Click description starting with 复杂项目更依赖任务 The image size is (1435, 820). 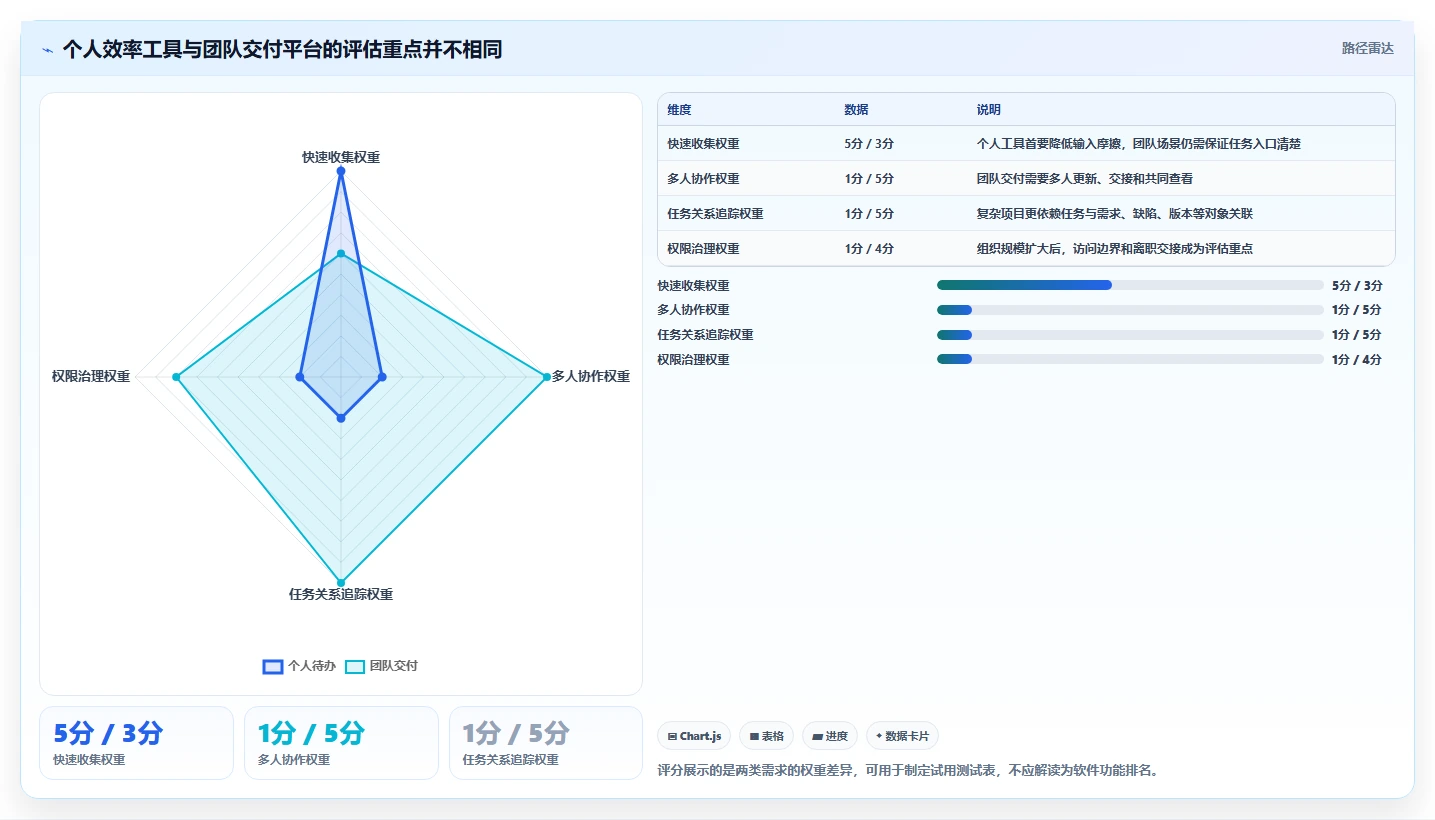[x=1115, y=214]
